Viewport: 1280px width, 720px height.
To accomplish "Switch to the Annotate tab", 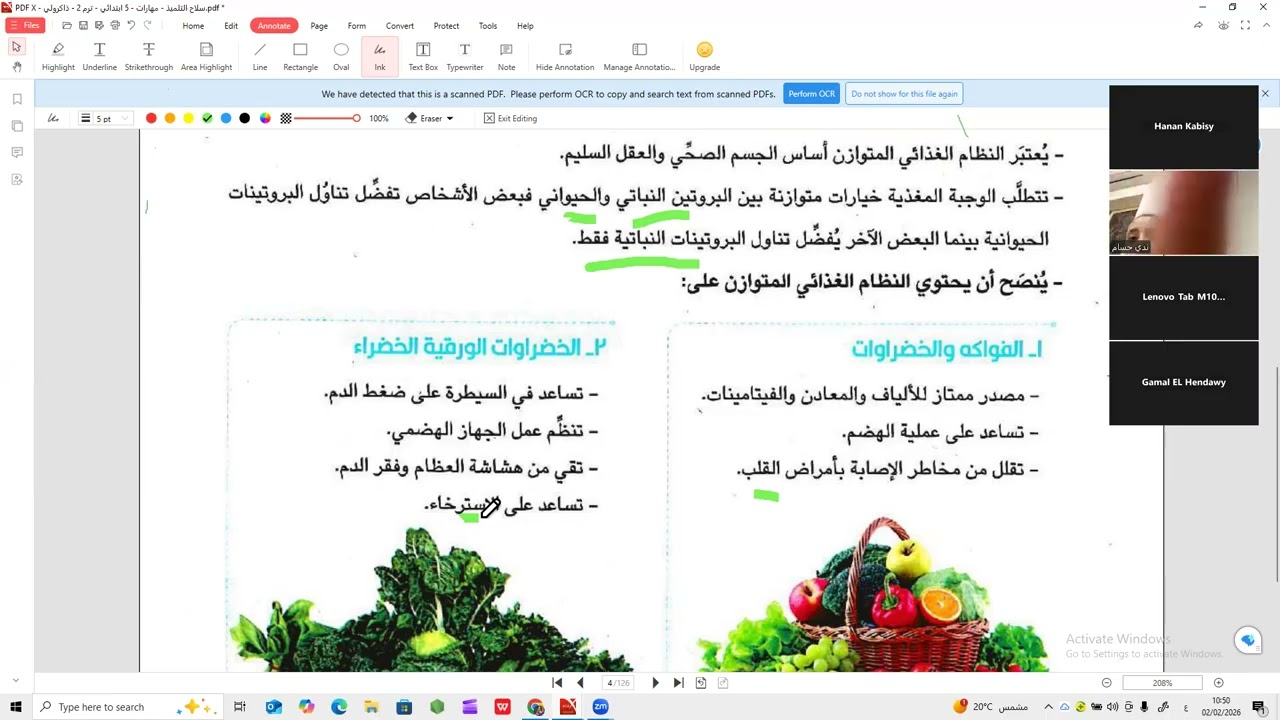I will click(x=274, y=25).
